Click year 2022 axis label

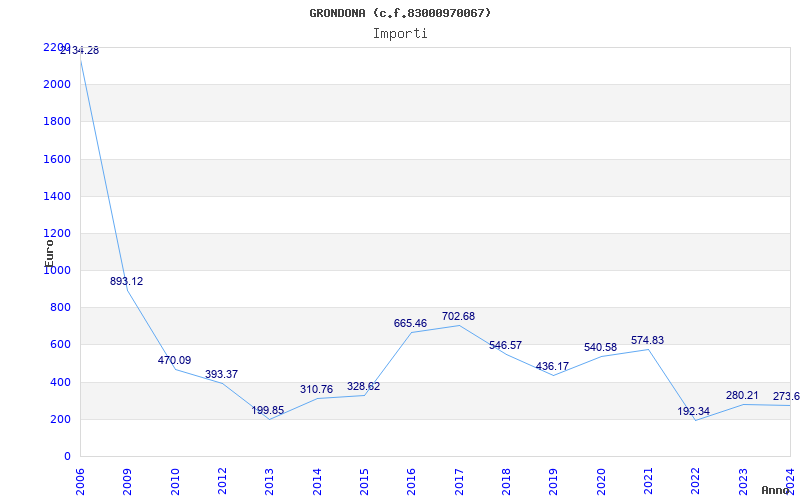[x=695, y=481]
